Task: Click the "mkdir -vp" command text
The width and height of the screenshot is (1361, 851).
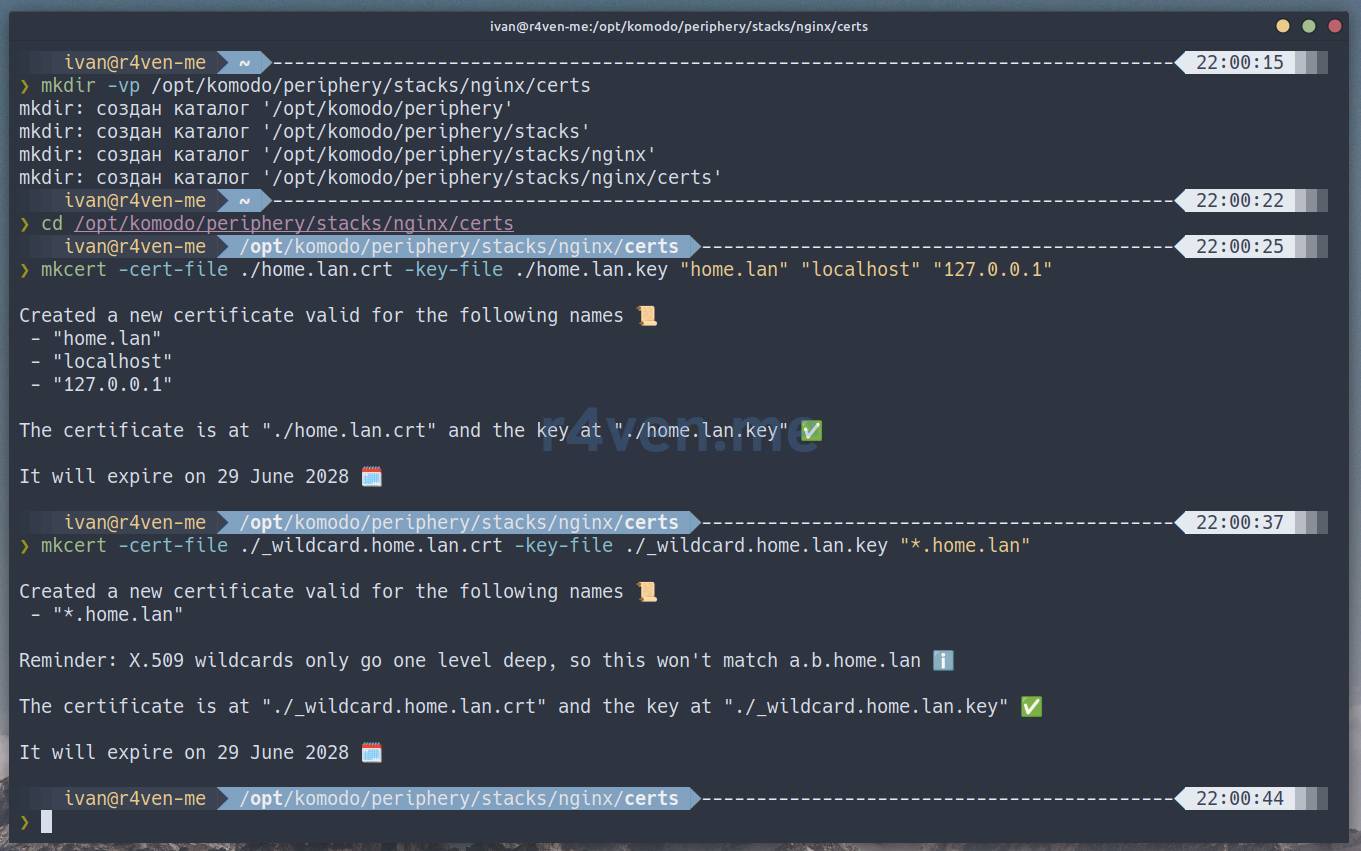Action: [x=90, y=85]
